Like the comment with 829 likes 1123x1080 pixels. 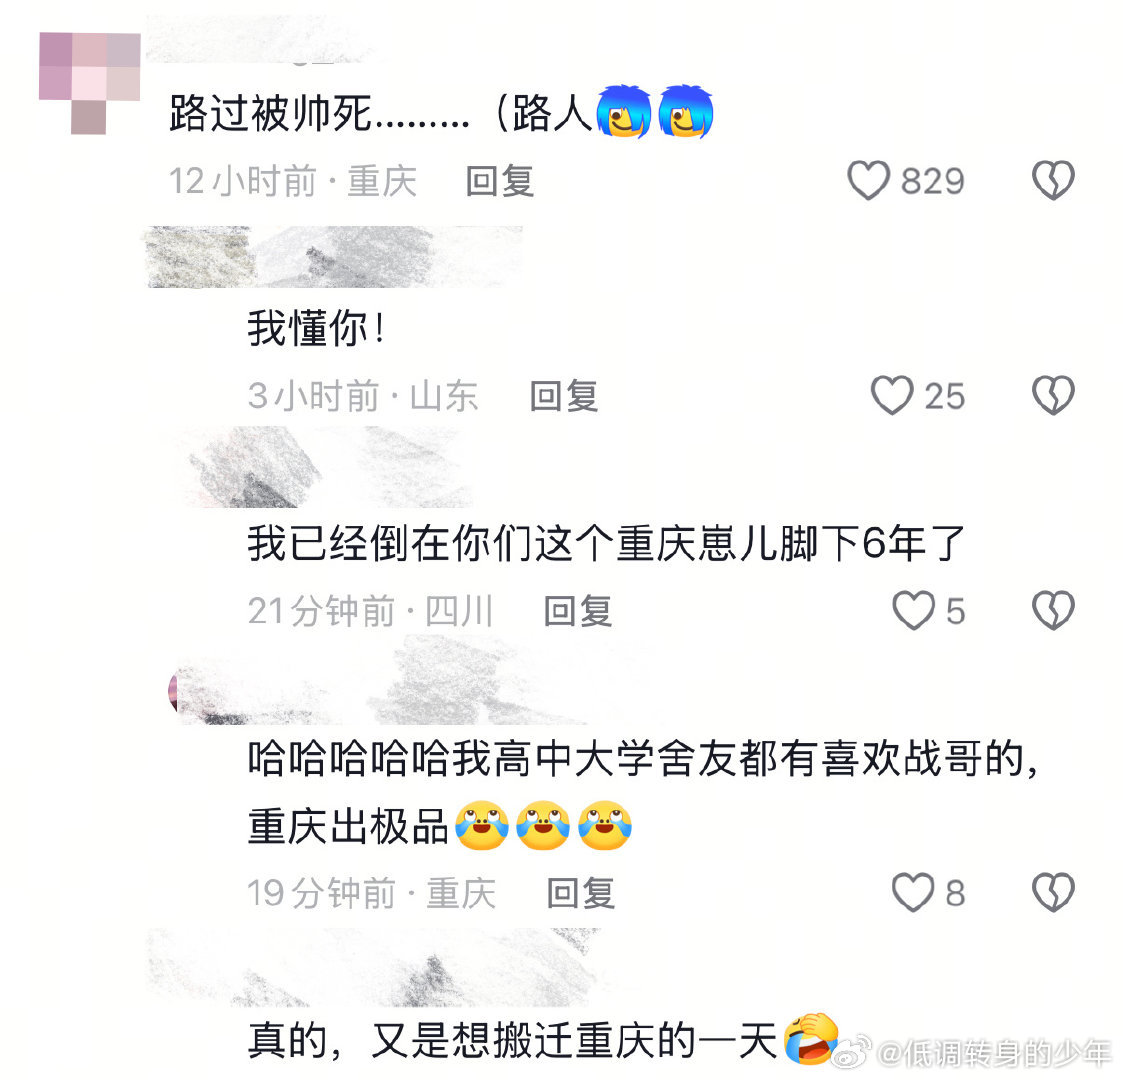coord(868,180)
